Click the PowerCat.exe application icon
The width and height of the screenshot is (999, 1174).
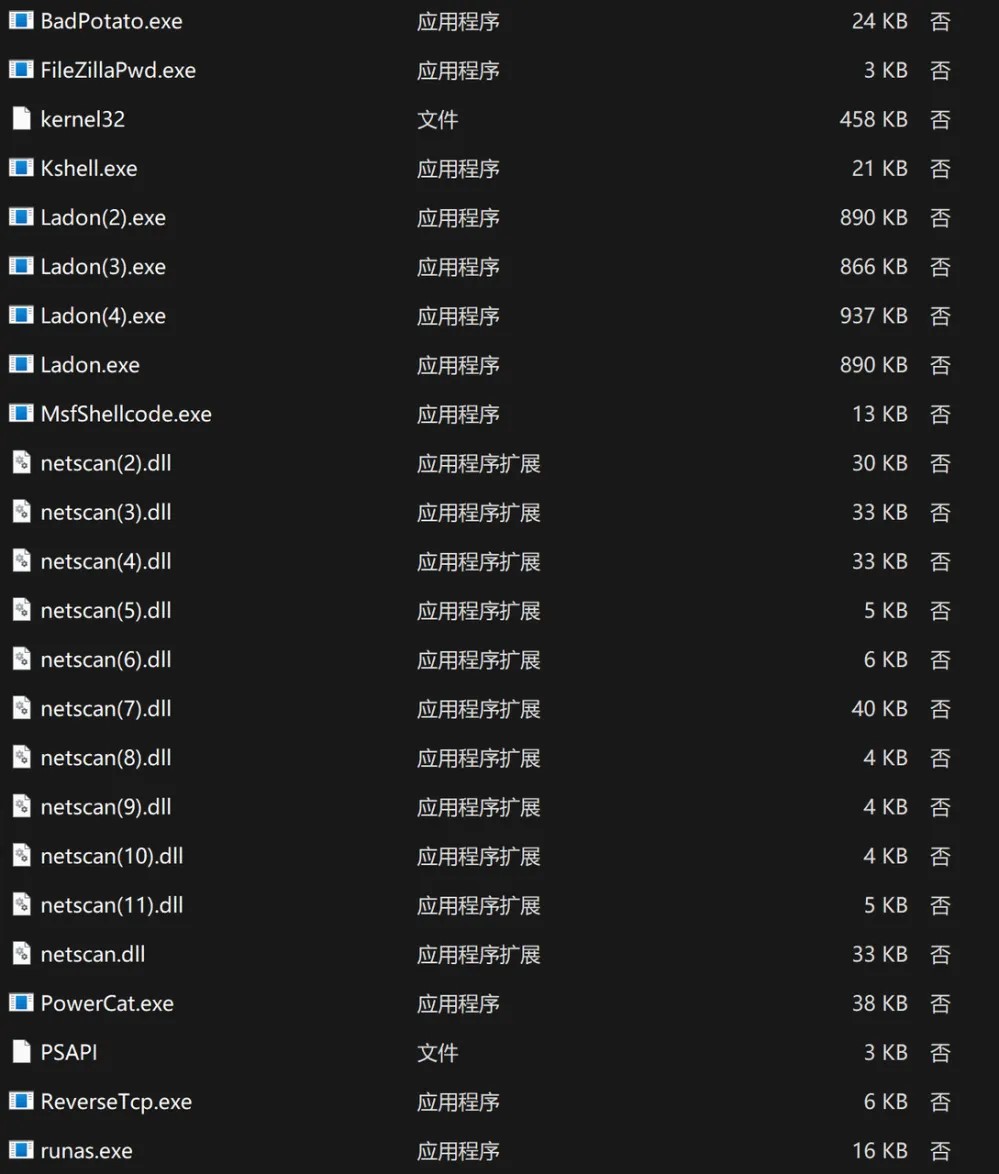click(x=21, y=1003)
